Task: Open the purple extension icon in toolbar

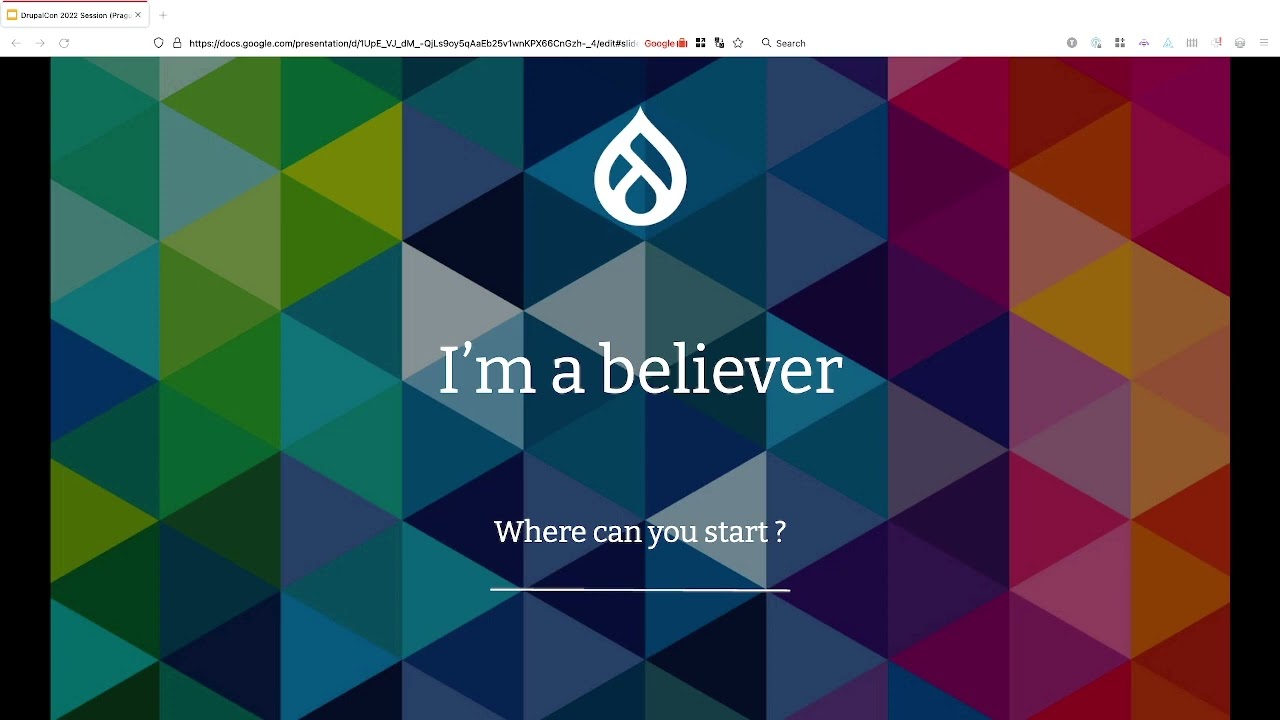Action: (1144, 43)
